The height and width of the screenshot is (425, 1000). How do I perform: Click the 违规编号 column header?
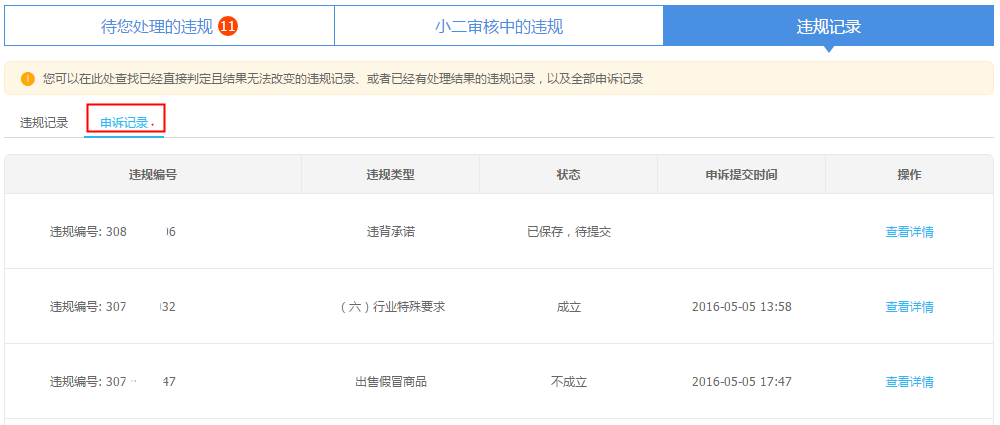coord(152,175)
